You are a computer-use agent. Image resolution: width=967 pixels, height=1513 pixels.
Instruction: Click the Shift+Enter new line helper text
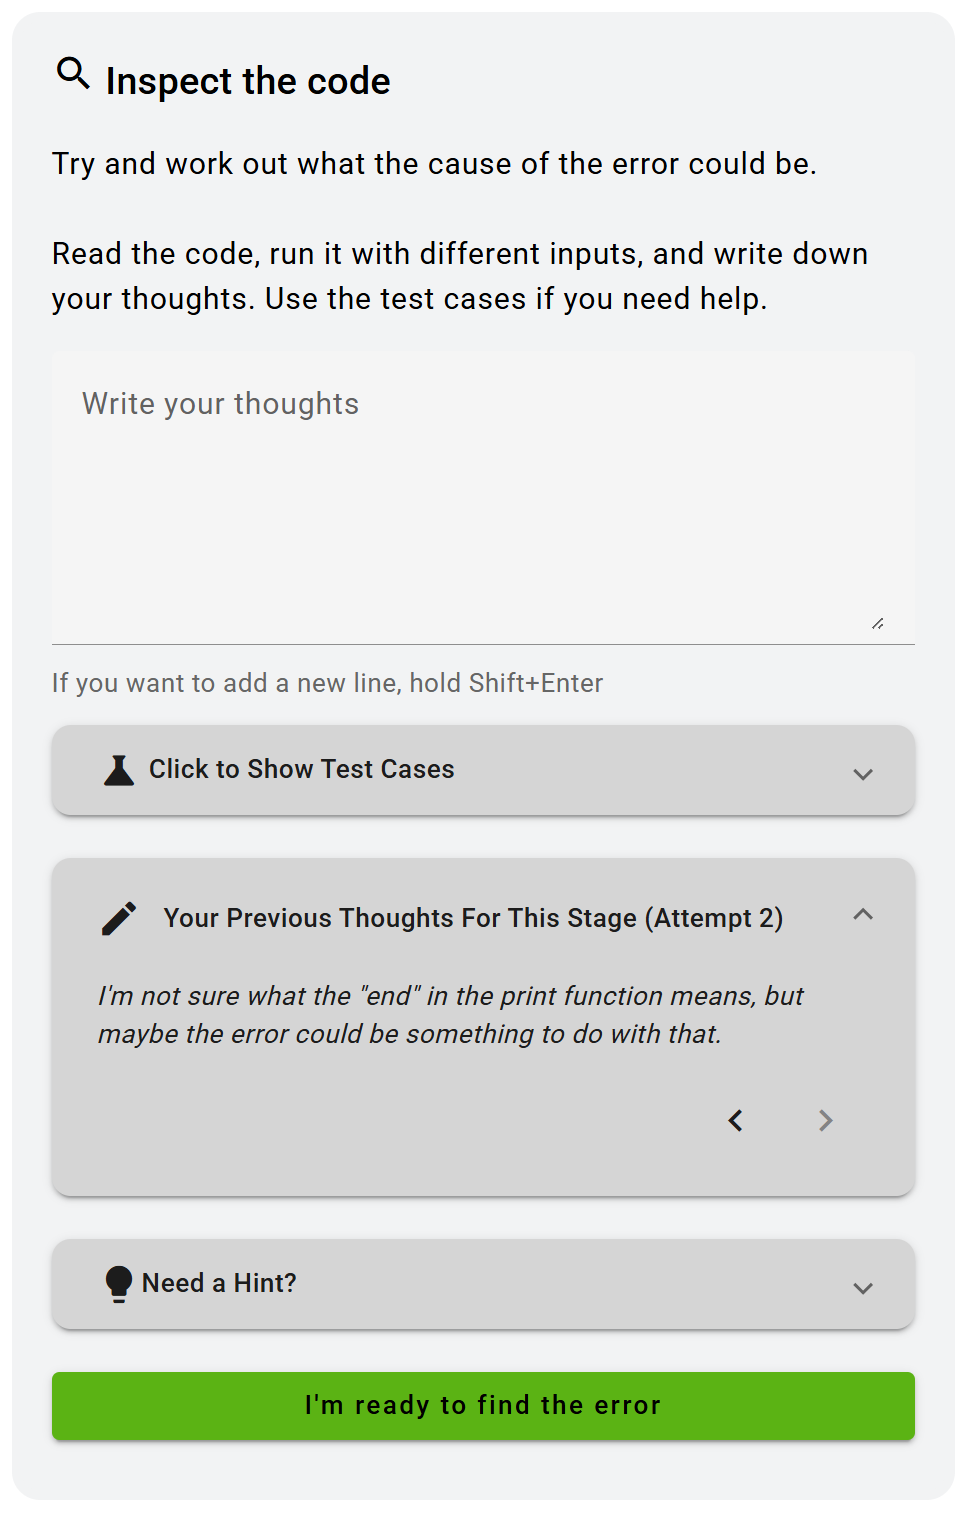(x=327, y=683)
